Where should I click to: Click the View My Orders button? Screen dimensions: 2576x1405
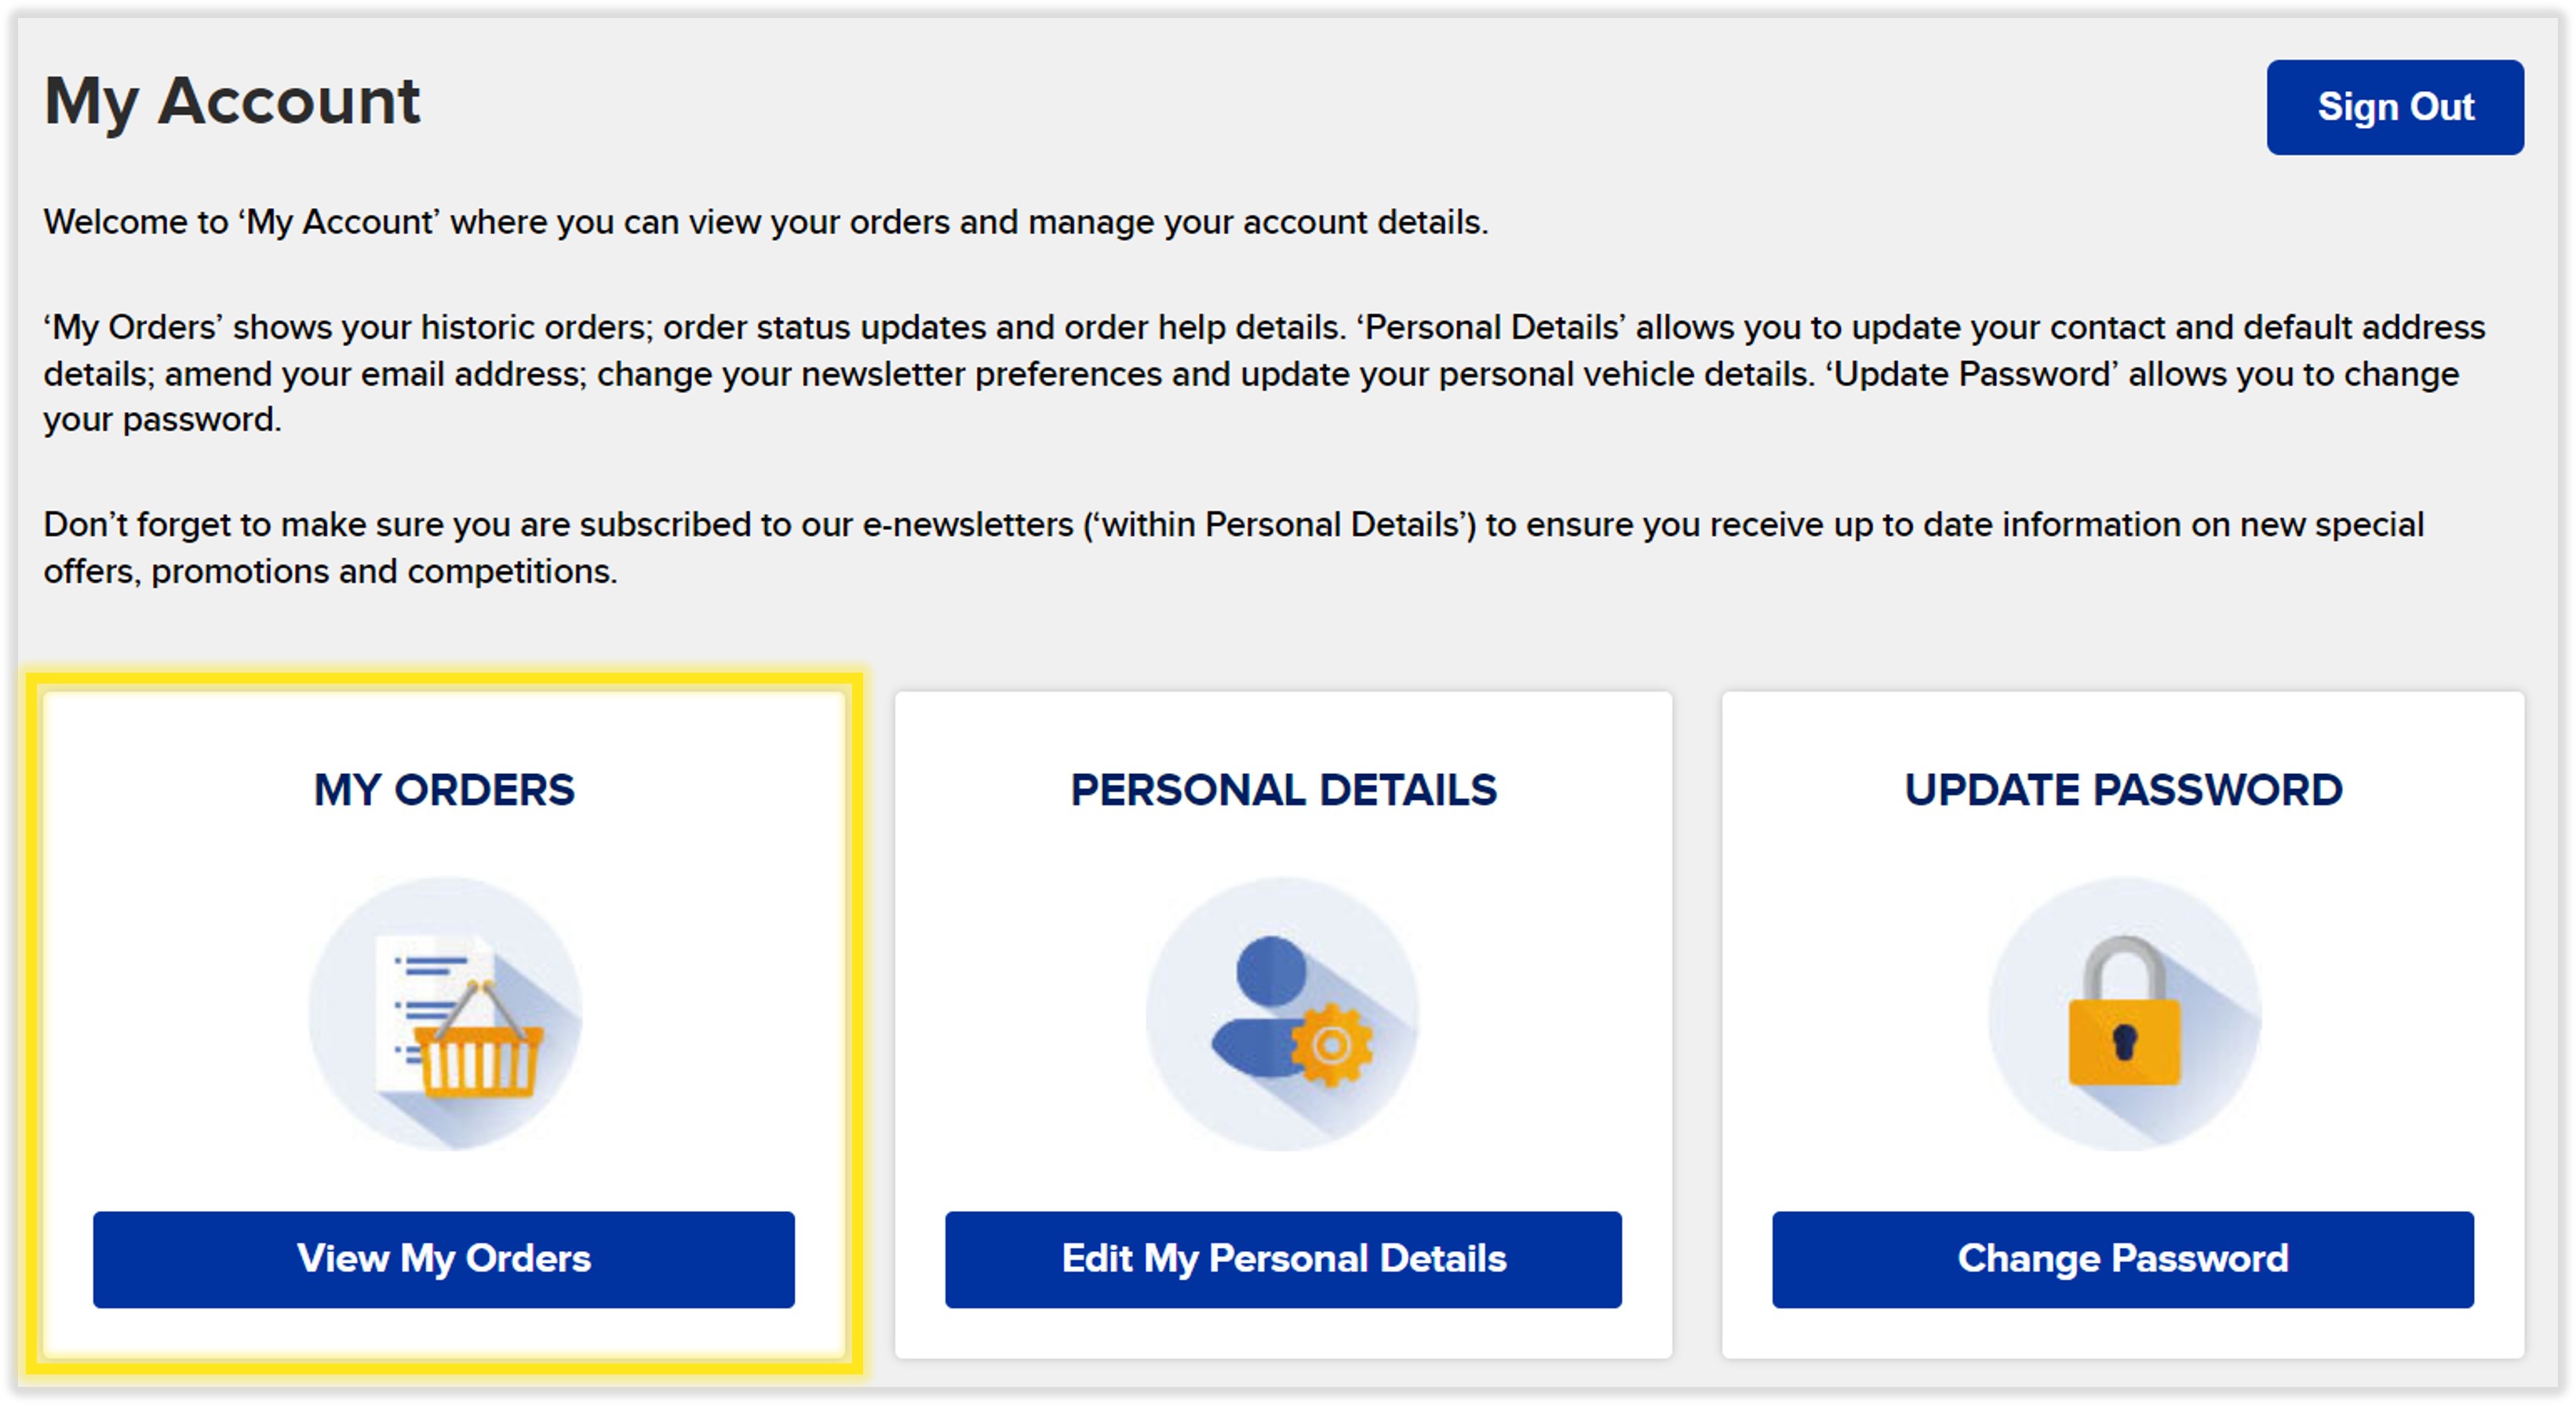[x=443, y=1260]
